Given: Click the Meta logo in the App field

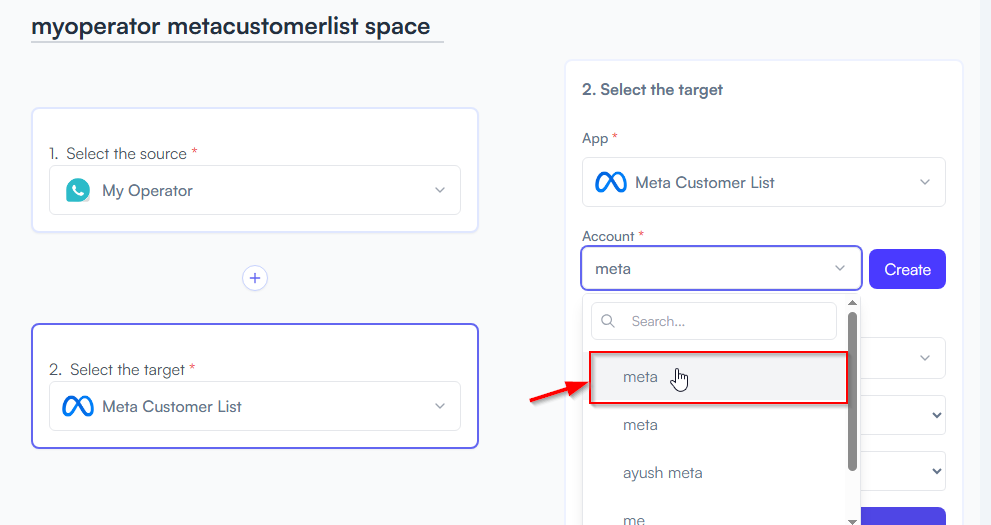Looking at the screenshot, I should point(611,183).
